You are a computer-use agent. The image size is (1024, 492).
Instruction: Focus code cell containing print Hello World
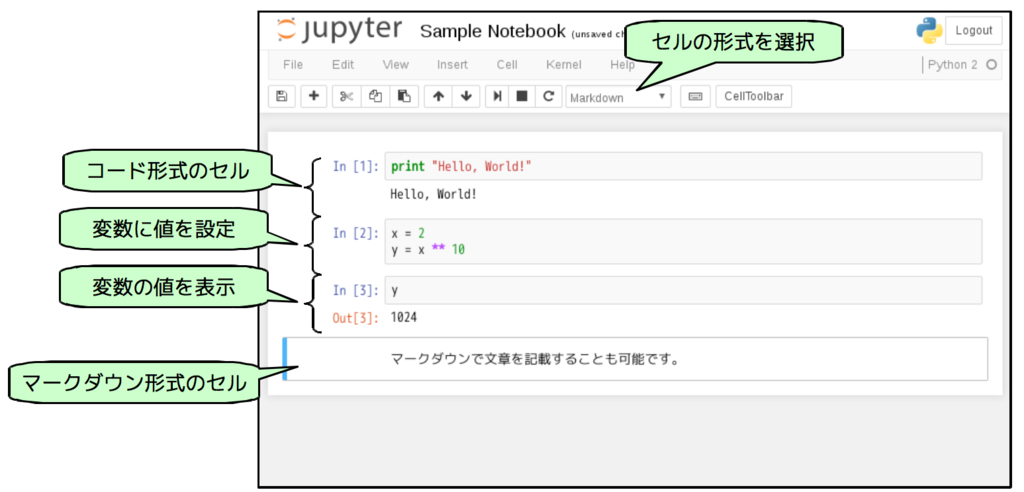pyautogui.click(x=683, y=166)
